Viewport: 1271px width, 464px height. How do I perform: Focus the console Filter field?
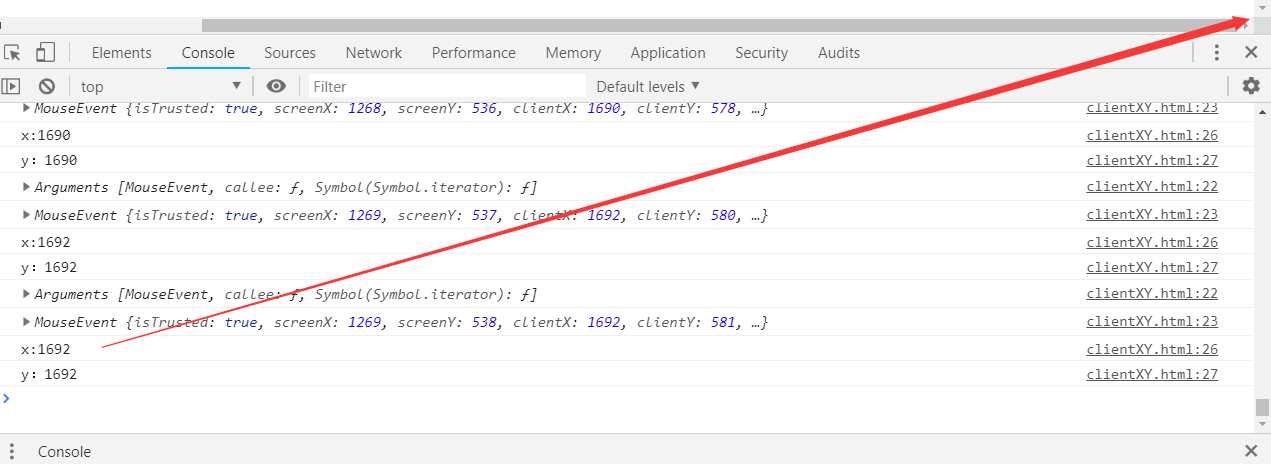click(x=446, y=86)
